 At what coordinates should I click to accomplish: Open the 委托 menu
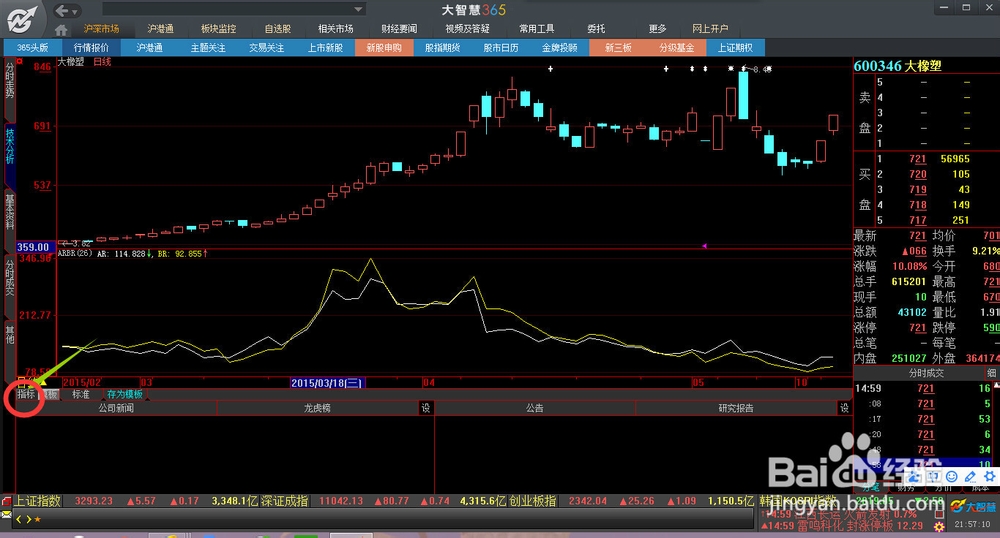(596, 29)
